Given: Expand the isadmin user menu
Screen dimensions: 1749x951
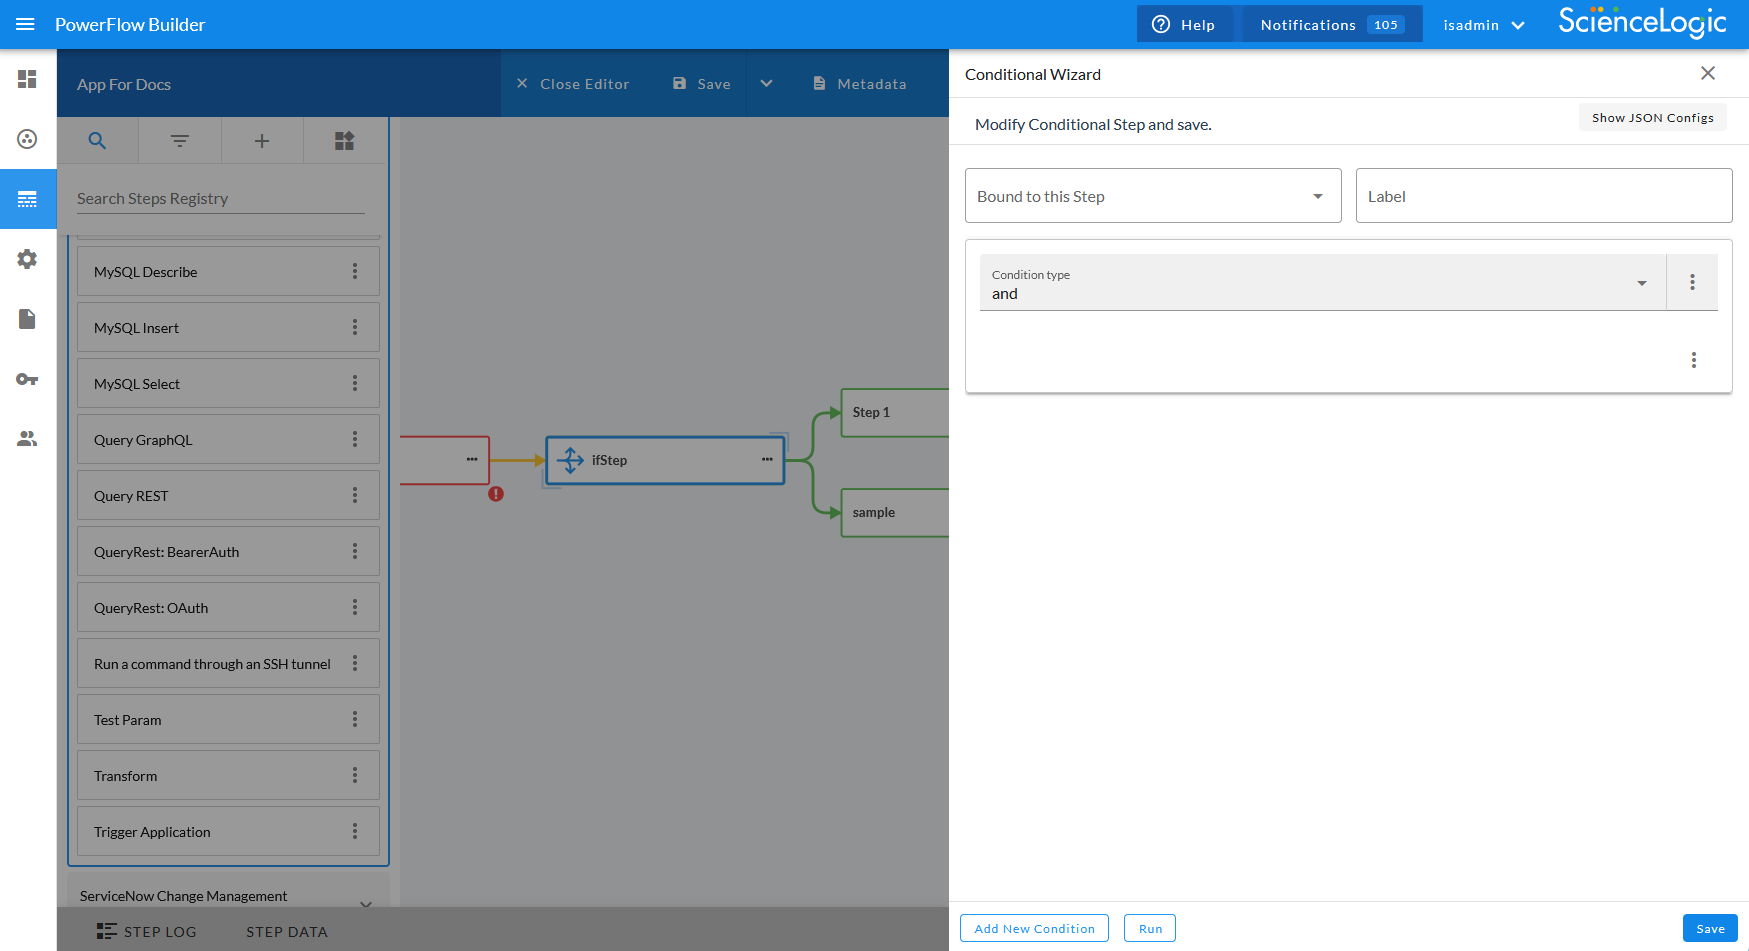Looking at the screenshot, I should (1484, 25).
